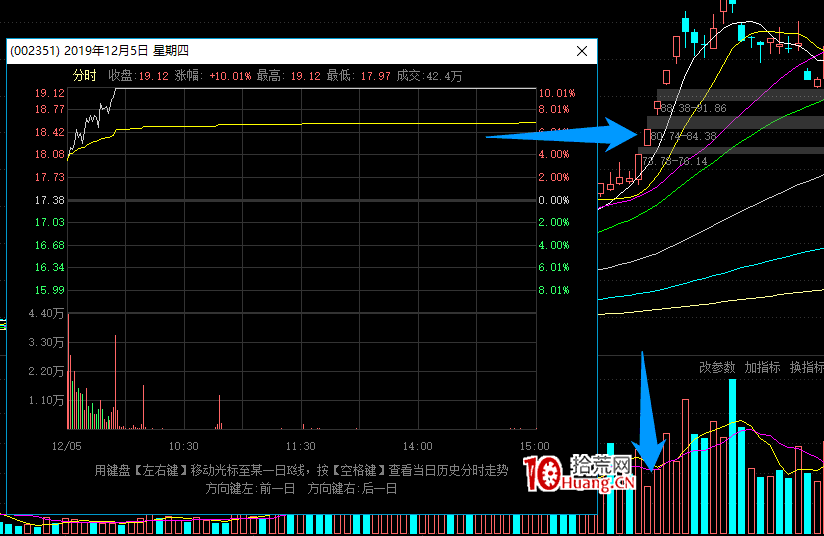
Task: Click the 11:30 time axis marker
Action: (301, 446)
